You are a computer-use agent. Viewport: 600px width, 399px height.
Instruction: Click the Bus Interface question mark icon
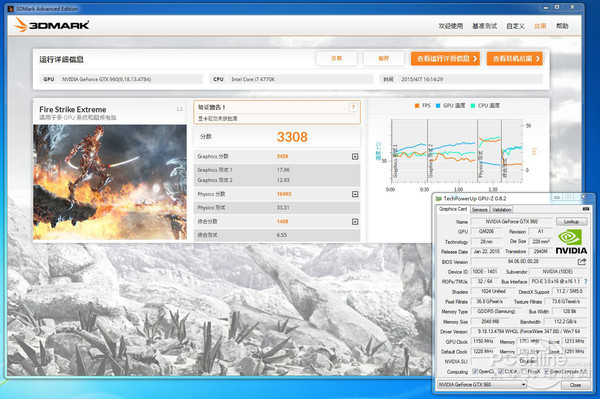[x=585, y=281]
